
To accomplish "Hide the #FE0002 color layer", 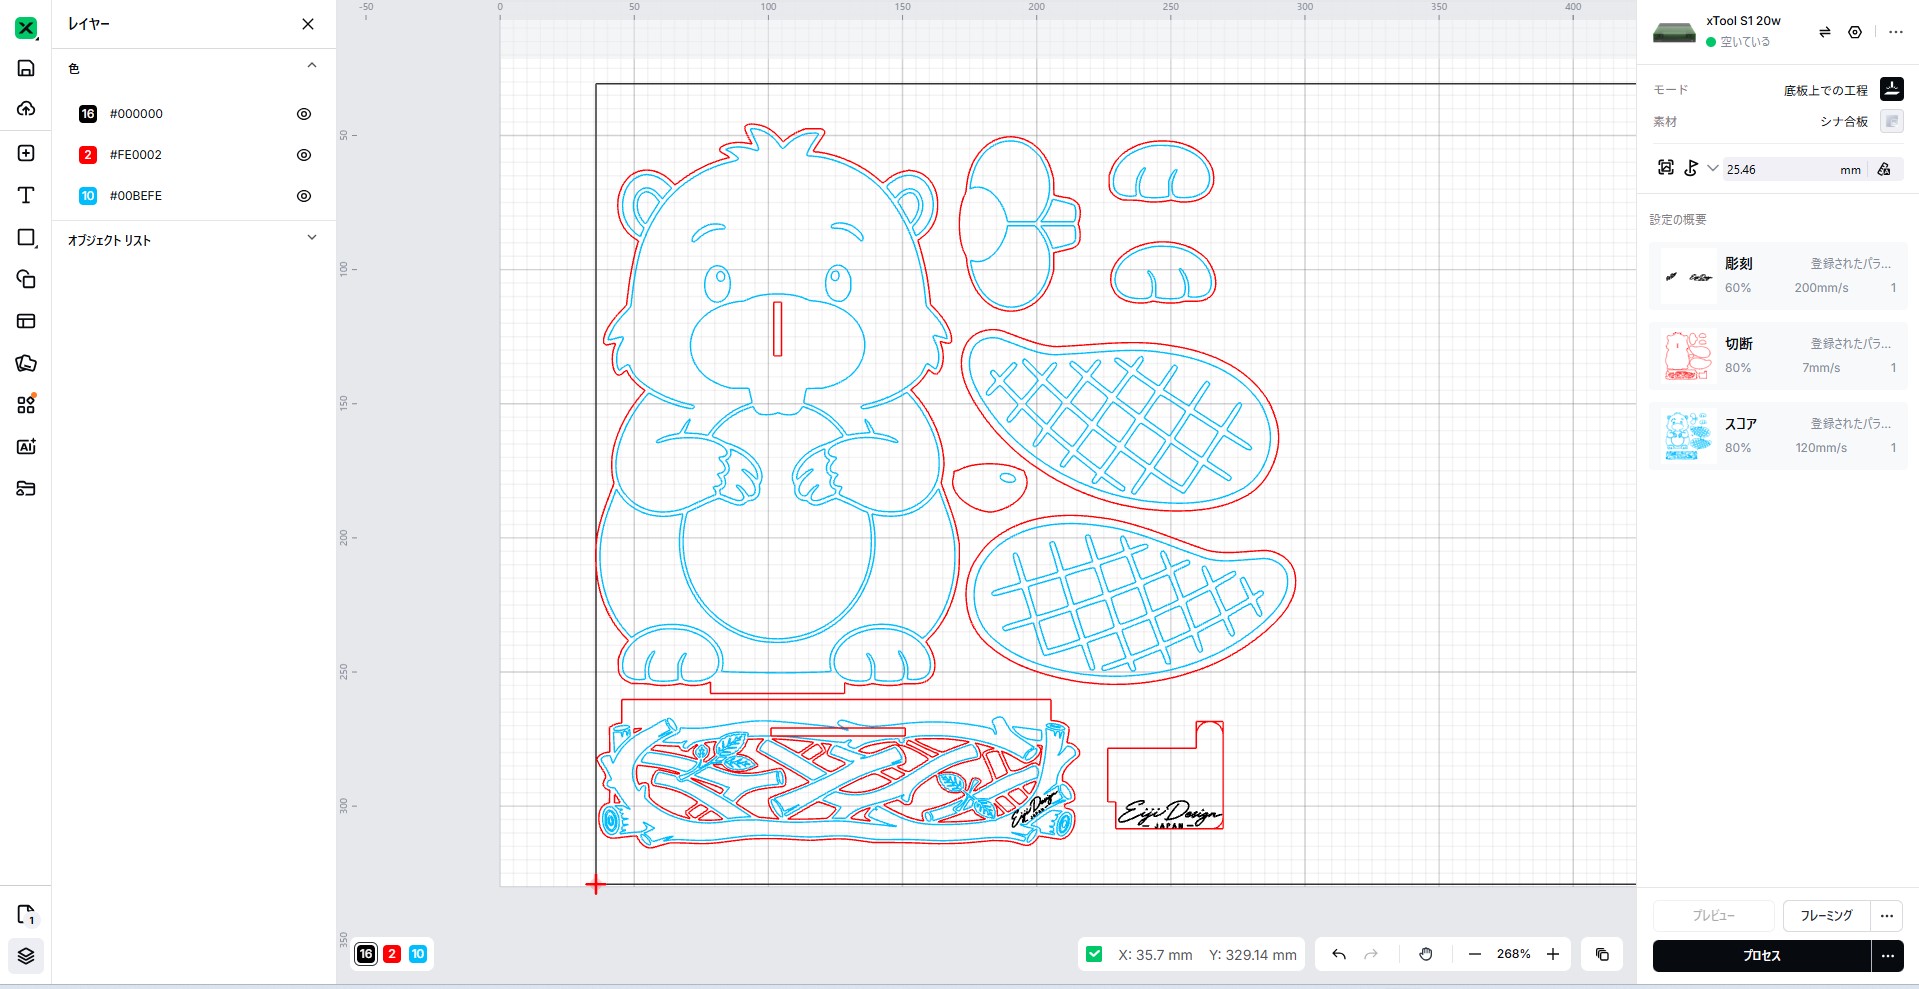I will pos(304,155).
